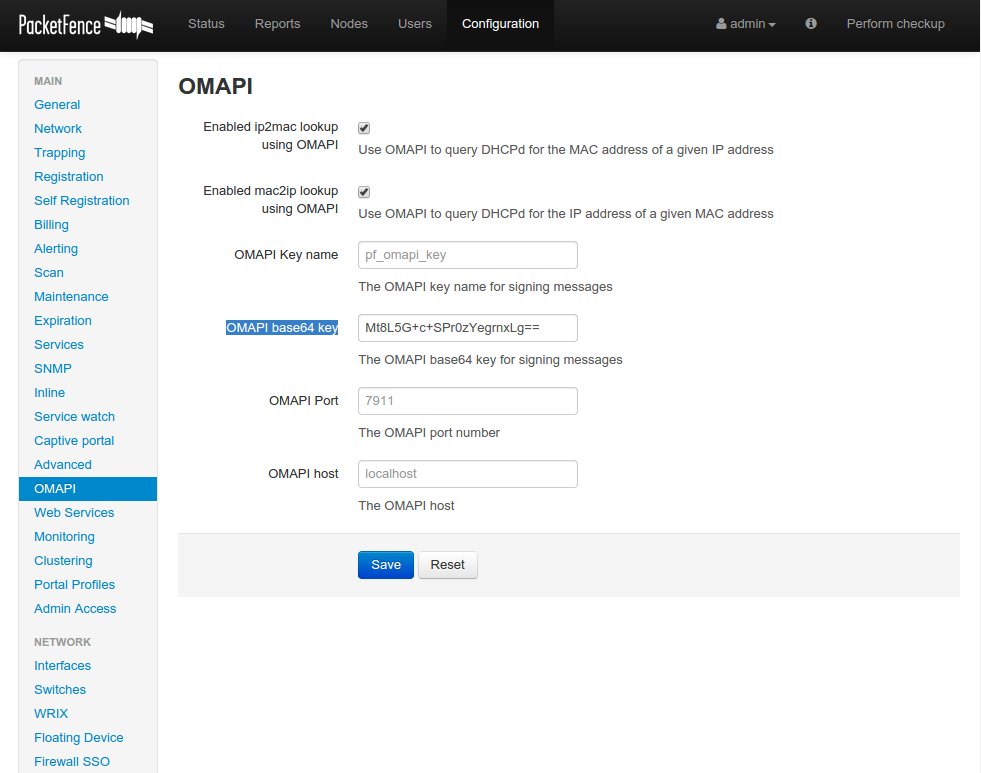The width and height of the screenshot is (981, 773).
Task: Focus the OMAPI Key name field
Action: tap(467, 255)
